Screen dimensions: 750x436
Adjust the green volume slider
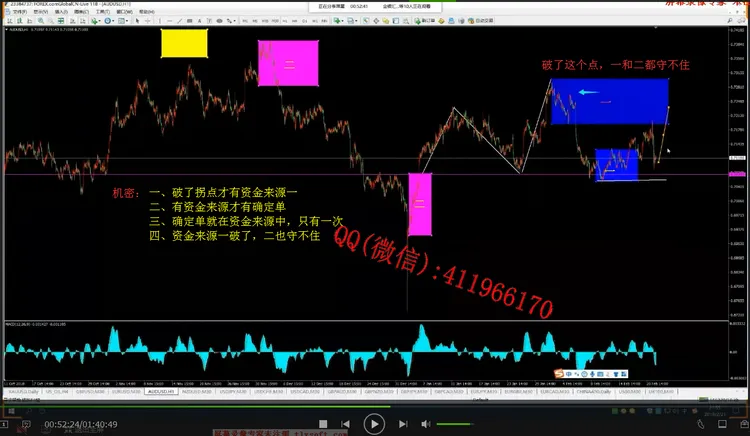[x=454, y=424]
